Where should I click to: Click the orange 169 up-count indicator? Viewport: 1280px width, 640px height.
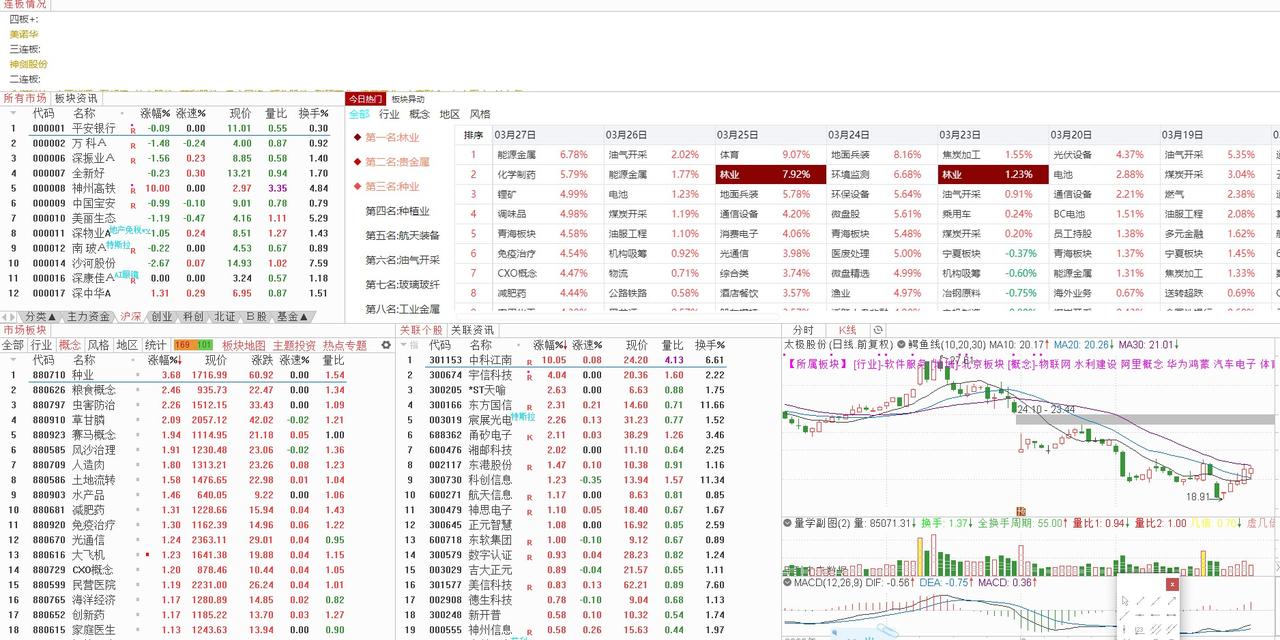(183, 345)
